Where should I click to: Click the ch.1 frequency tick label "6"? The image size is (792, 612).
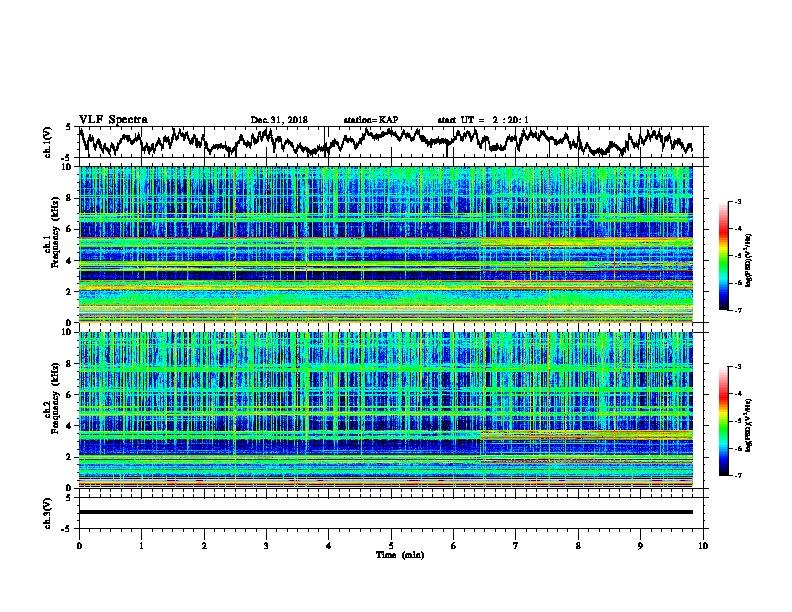coord(70,229)
